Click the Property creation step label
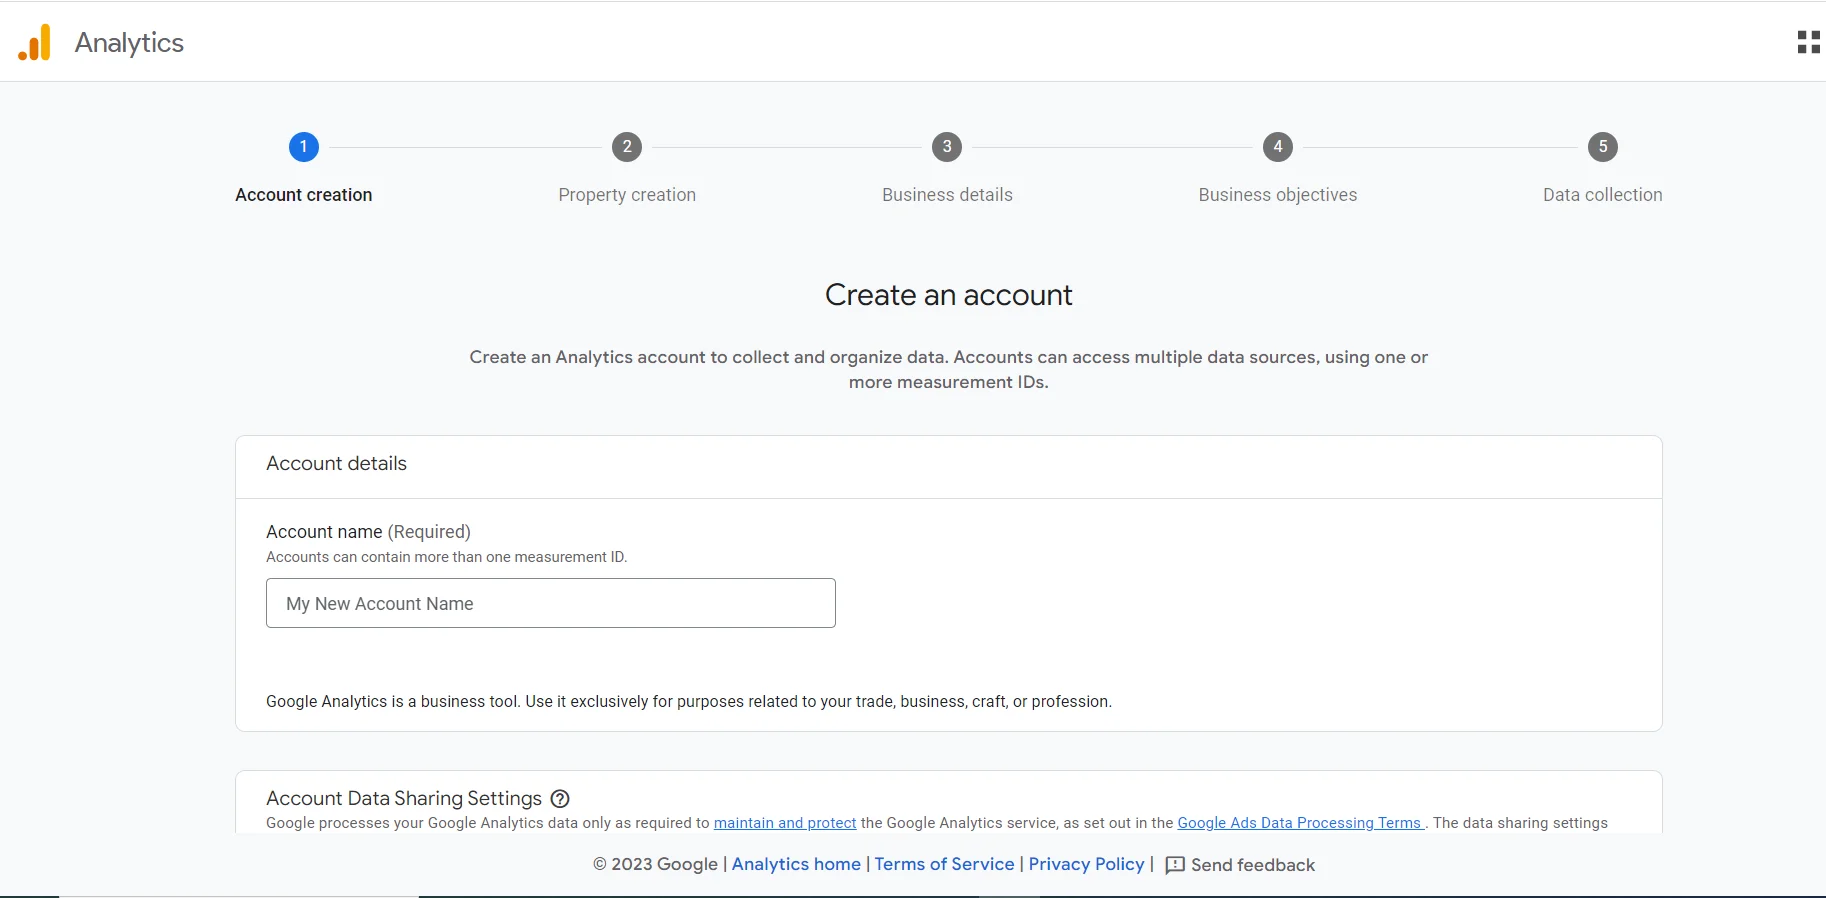Screen dimensions: 1826x898 point(627,195)
